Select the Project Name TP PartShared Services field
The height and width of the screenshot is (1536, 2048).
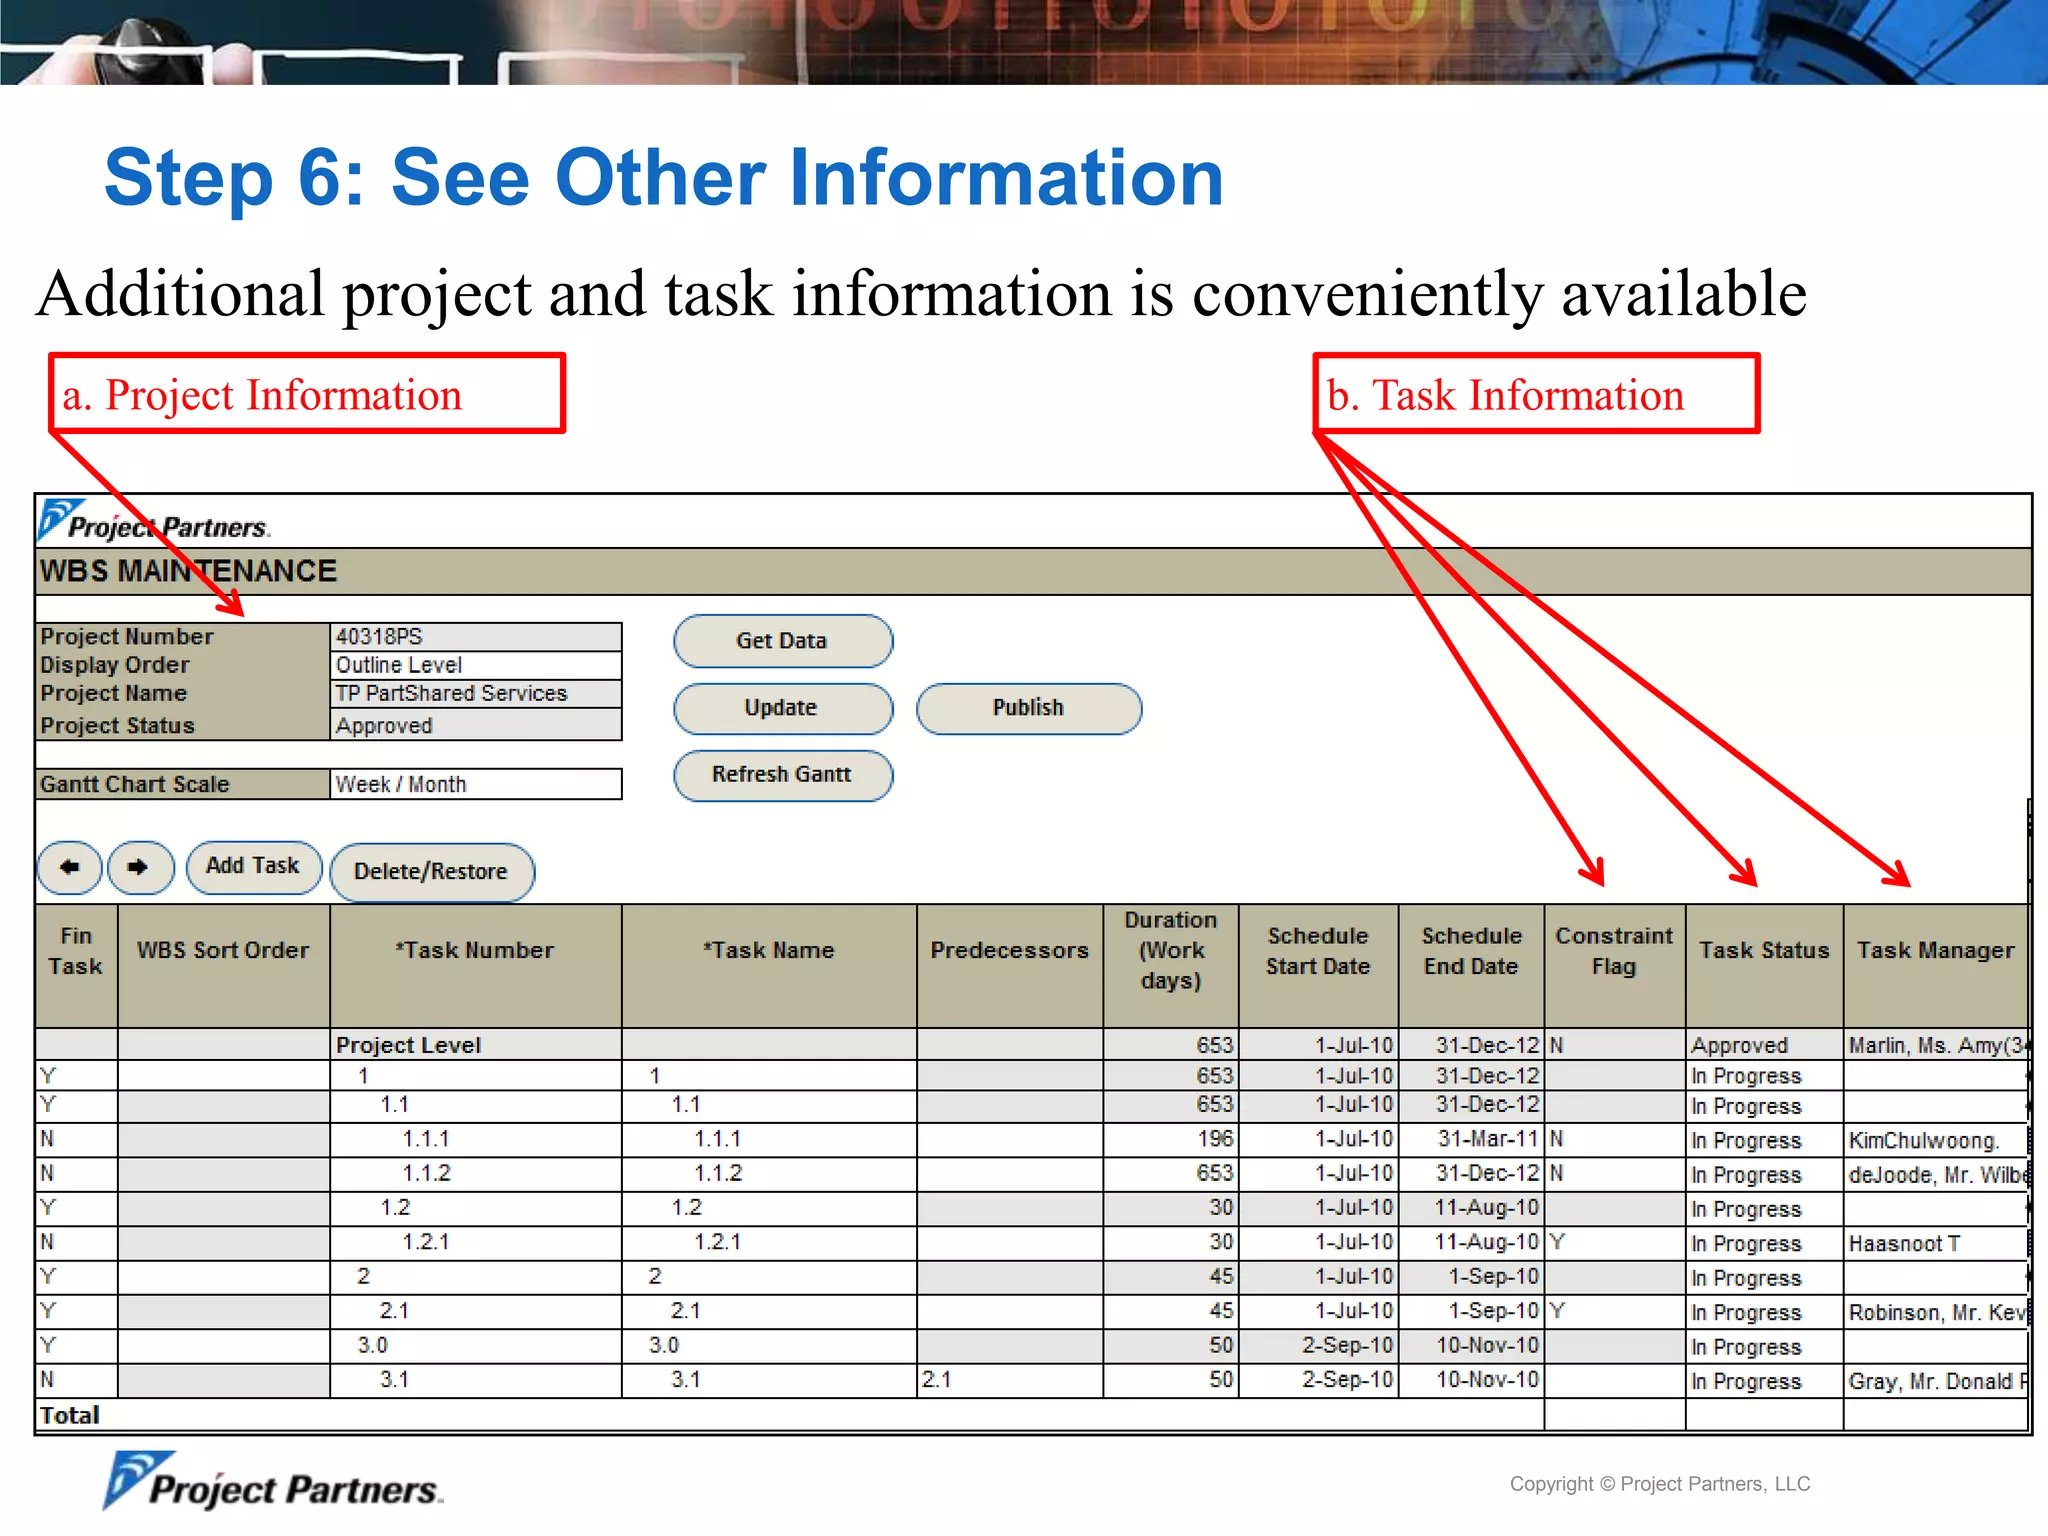click(x=476, y=694)
